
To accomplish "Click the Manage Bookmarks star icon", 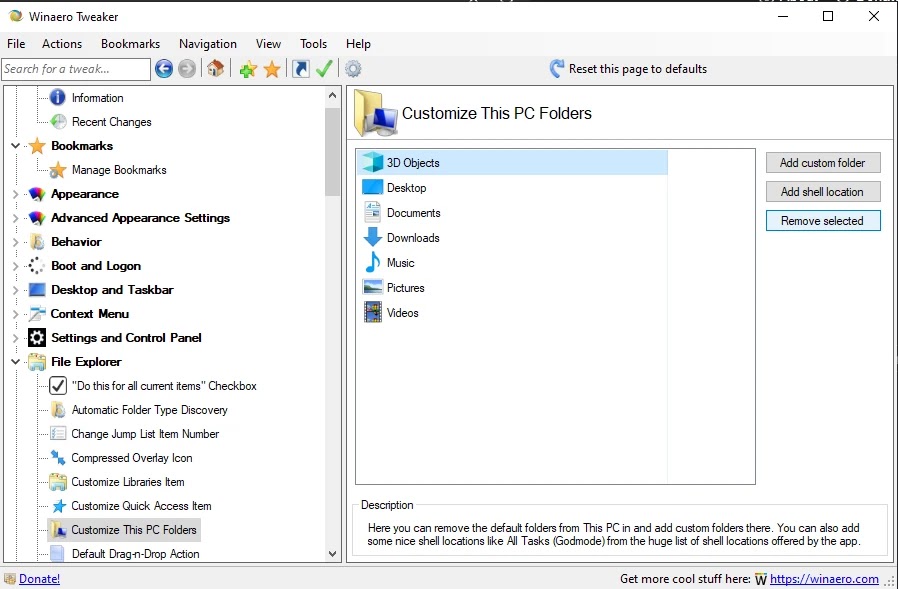I will tap(57, 170).
